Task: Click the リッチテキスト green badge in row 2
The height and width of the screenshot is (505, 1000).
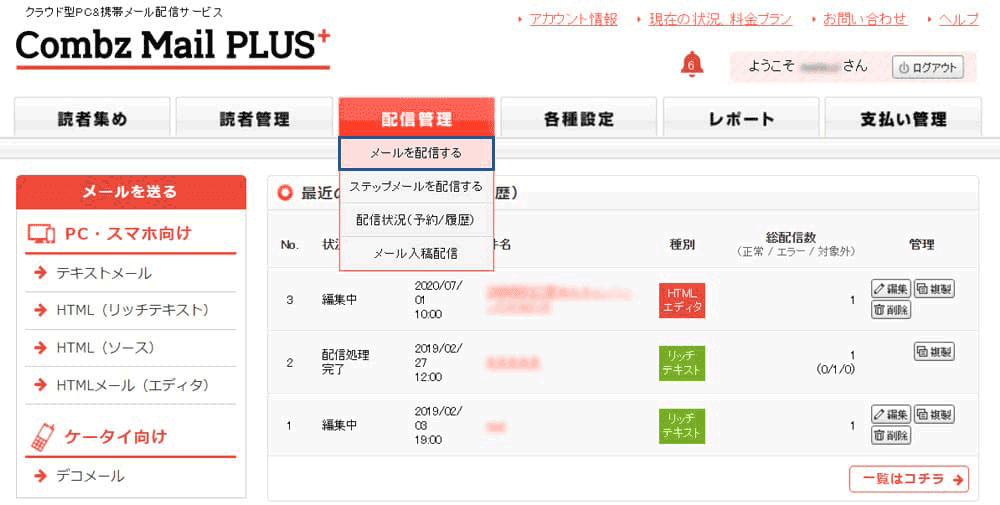Action: (x=682, y=363)
